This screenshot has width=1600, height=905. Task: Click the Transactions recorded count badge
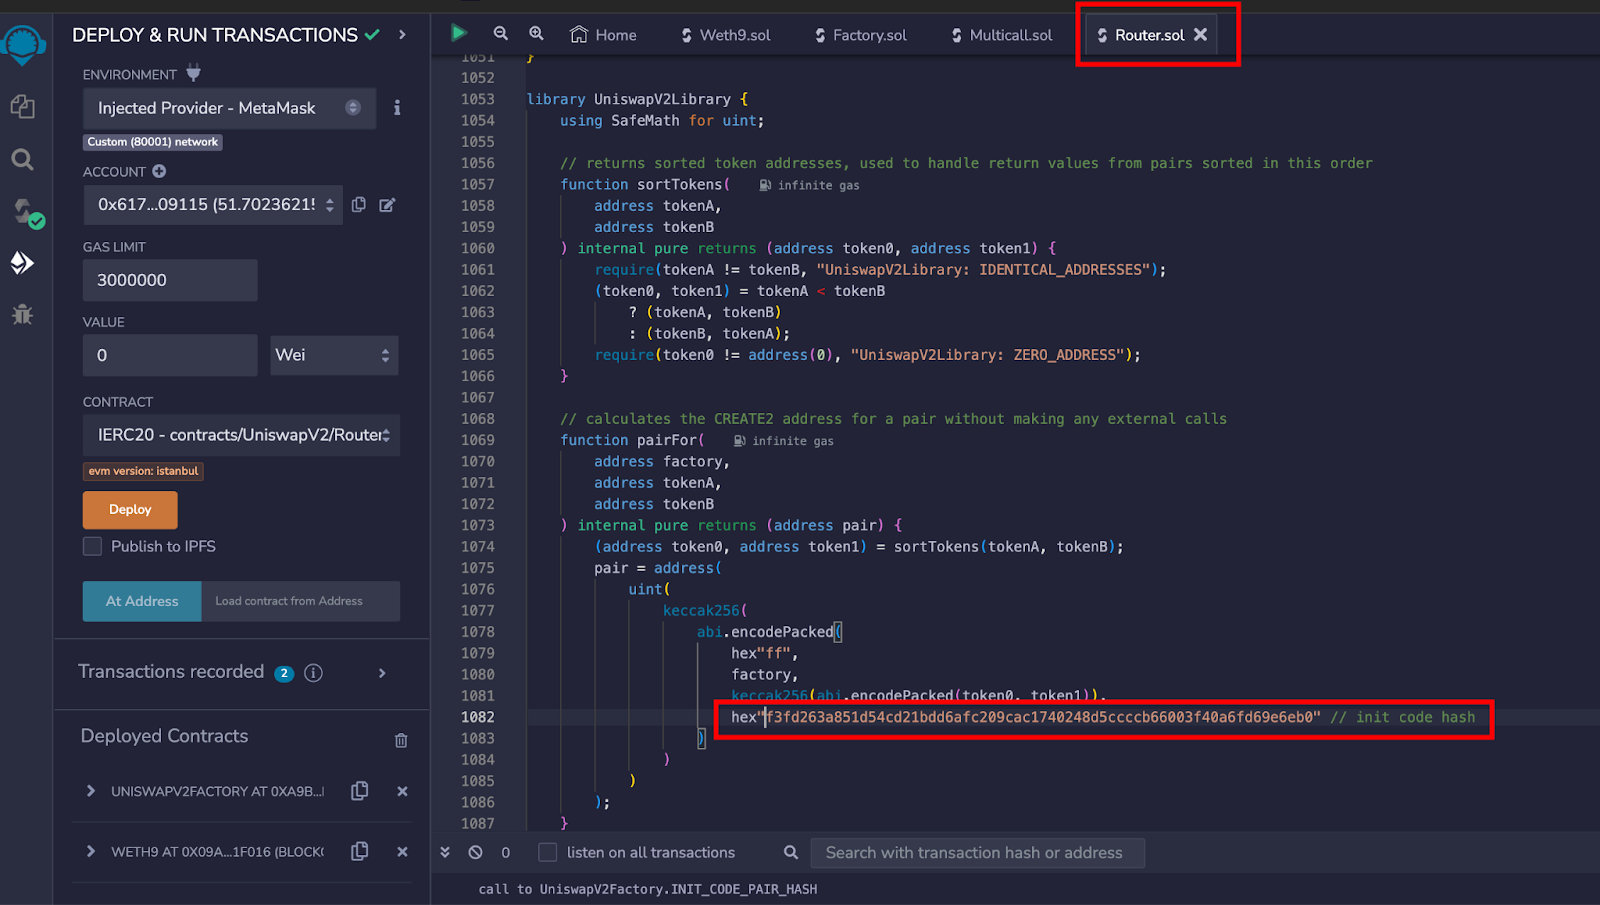point(284,673)
